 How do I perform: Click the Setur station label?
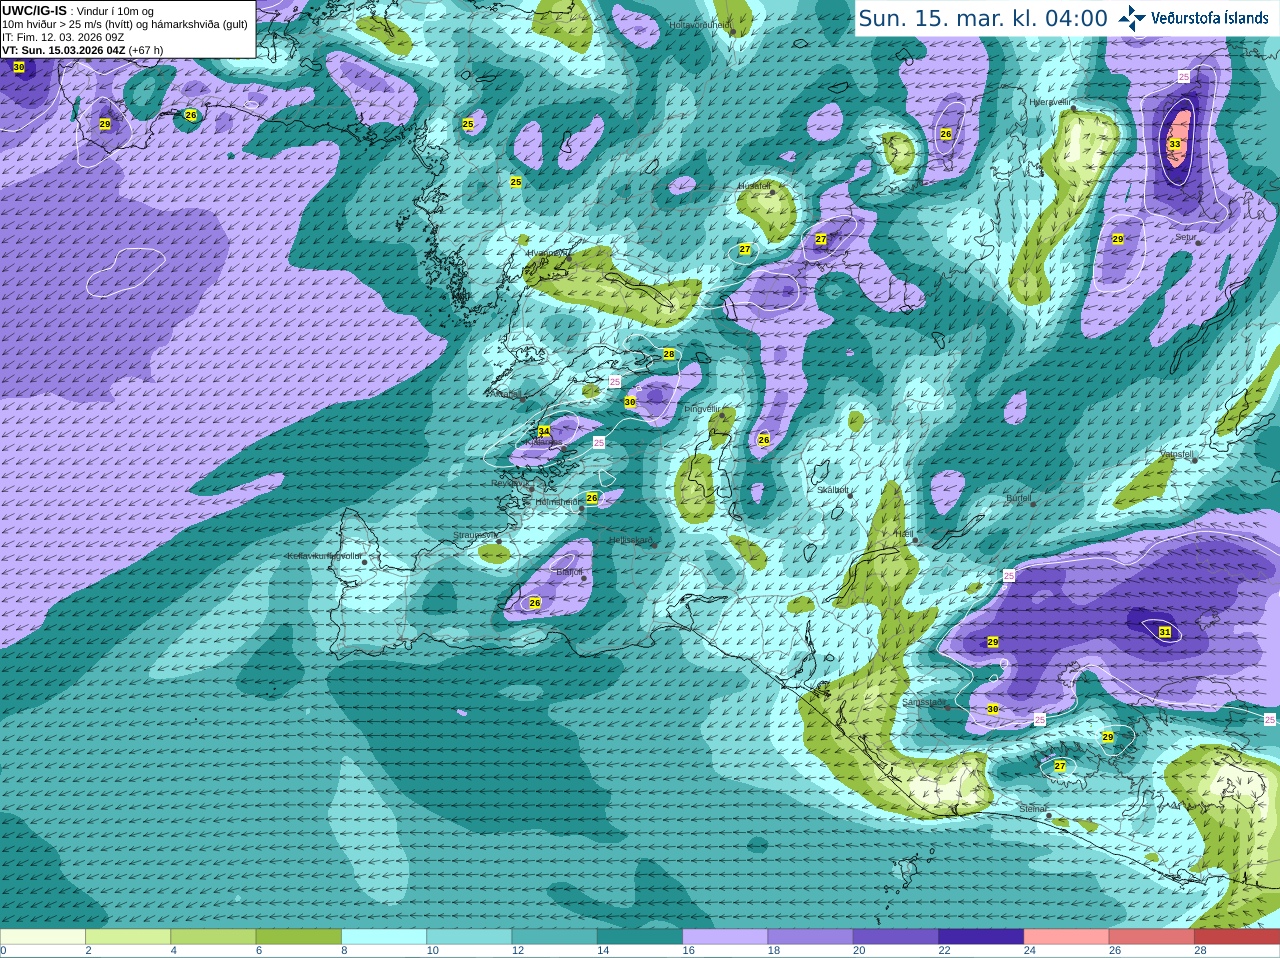pos(1186,237)
